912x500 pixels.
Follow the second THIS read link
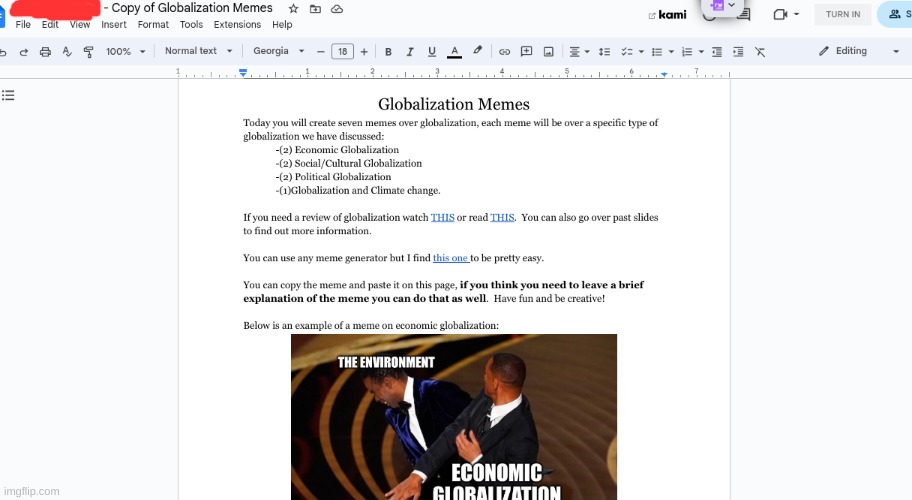click(x=502, y=217)
